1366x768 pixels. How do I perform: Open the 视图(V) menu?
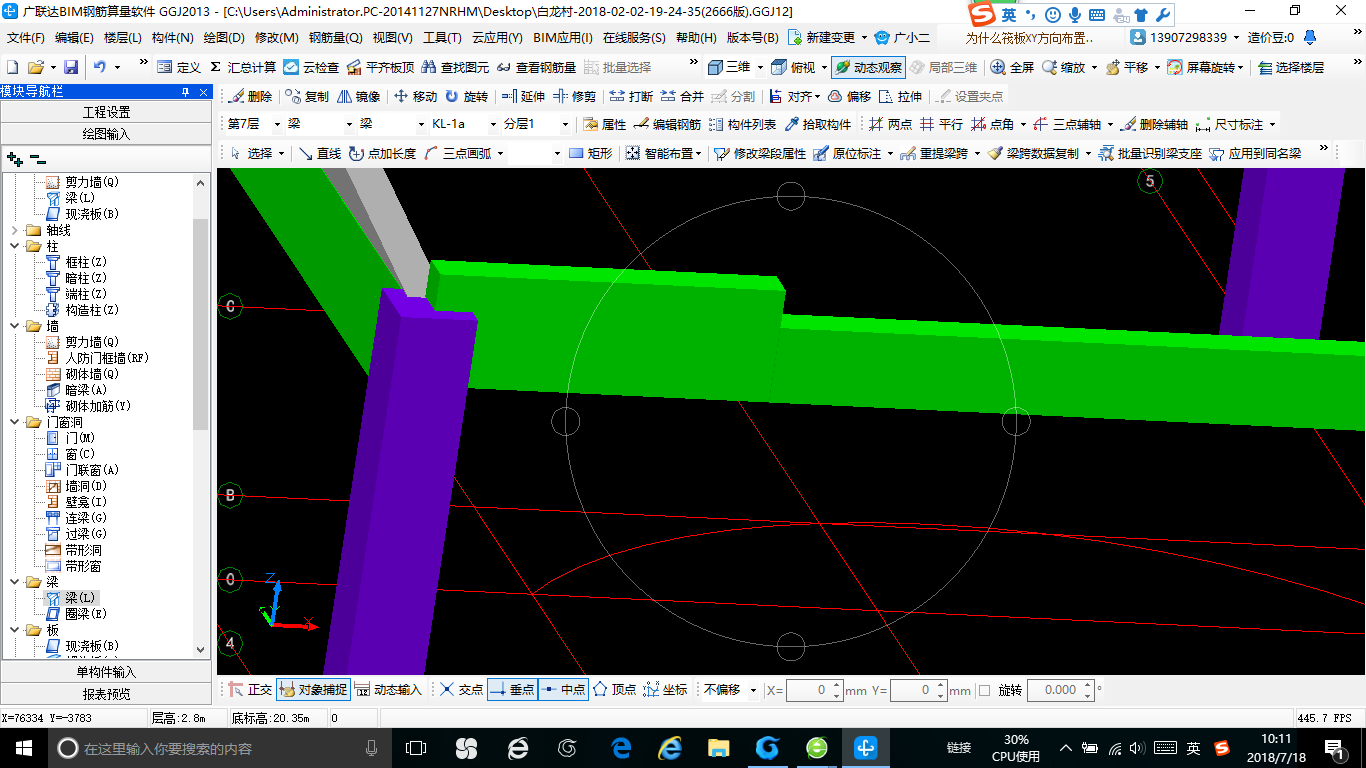pyautogui.click(x=392, y=38)
